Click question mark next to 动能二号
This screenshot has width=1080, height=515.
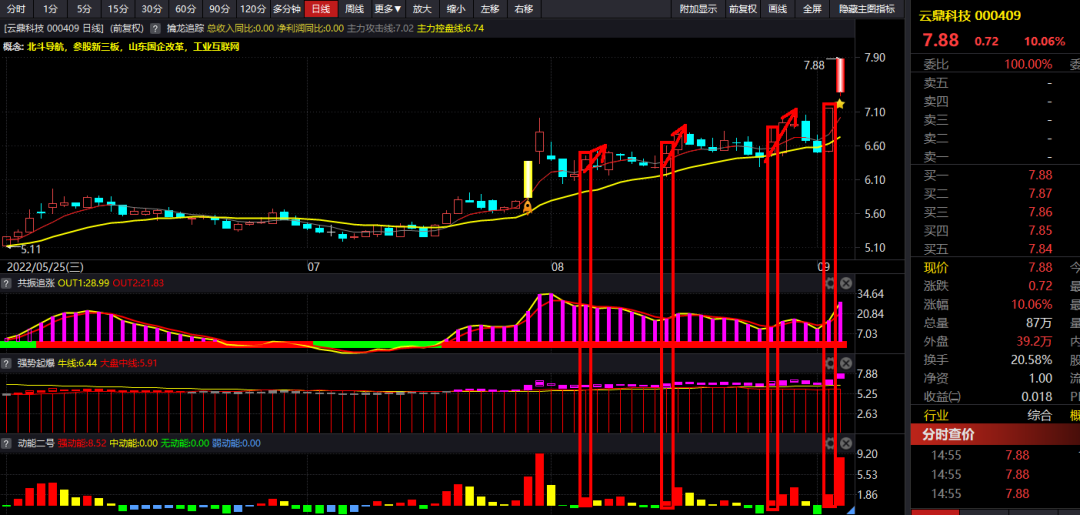click(7, 442)
